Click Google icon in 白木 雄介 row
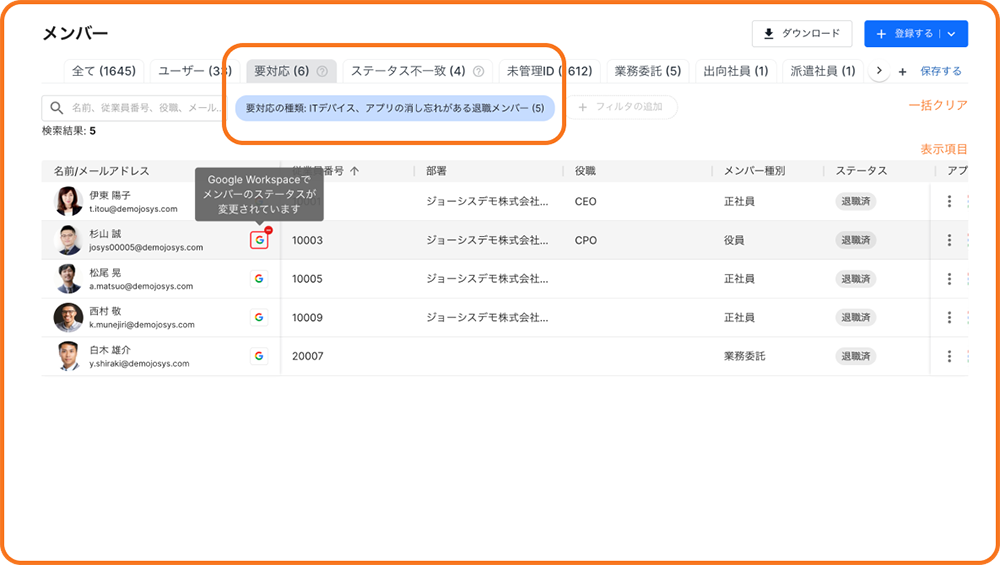This screenshot has height=565, width=1000. click(x=259, y=355)
